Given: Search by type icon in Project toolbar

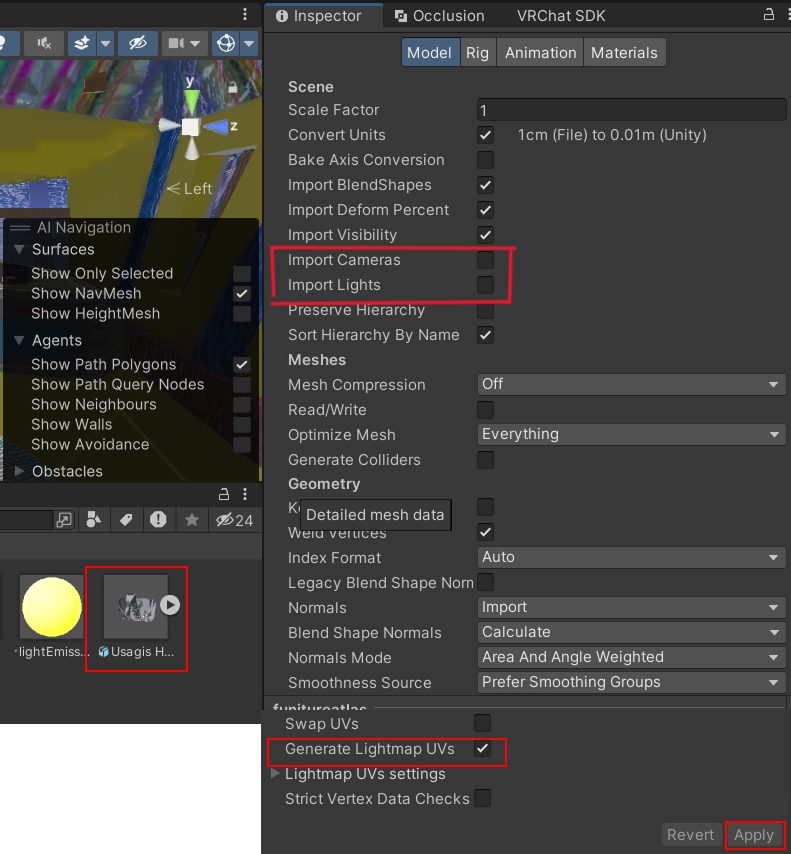Looking at the screenshot, I should click(x=94, y=520).
